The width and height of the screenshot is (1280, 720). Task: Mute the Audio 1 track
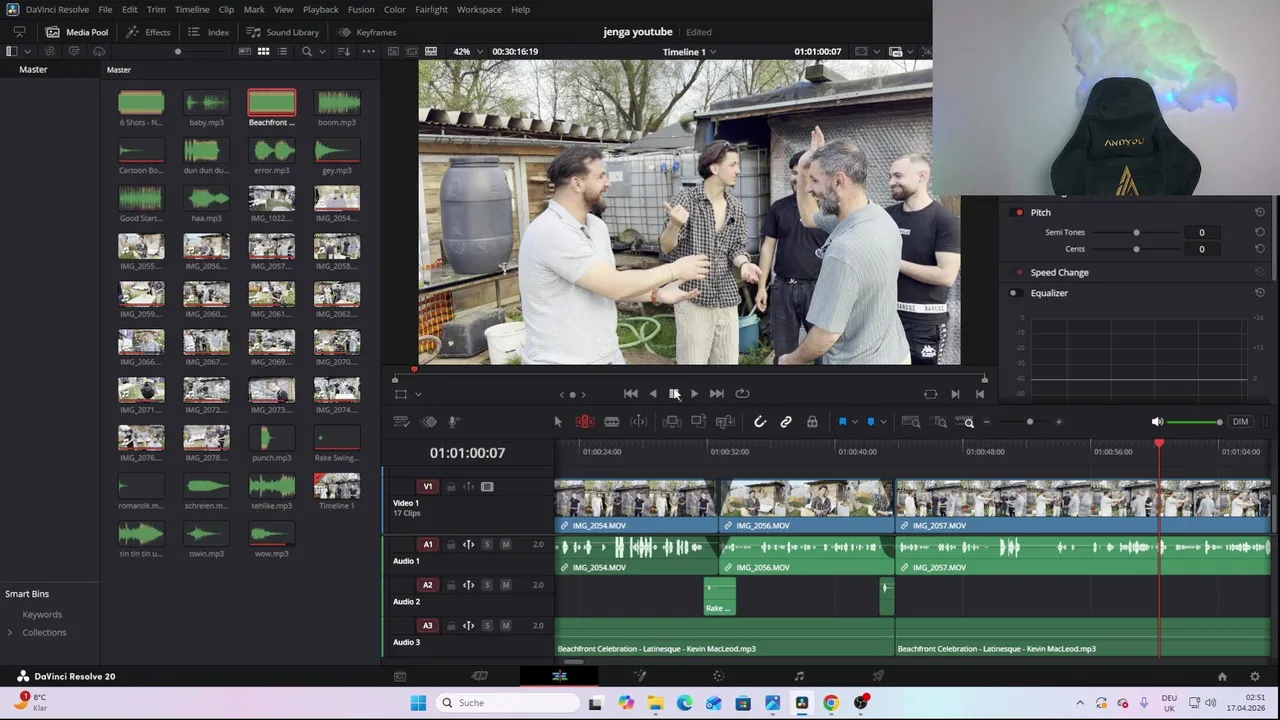click(x=505, y=545)
